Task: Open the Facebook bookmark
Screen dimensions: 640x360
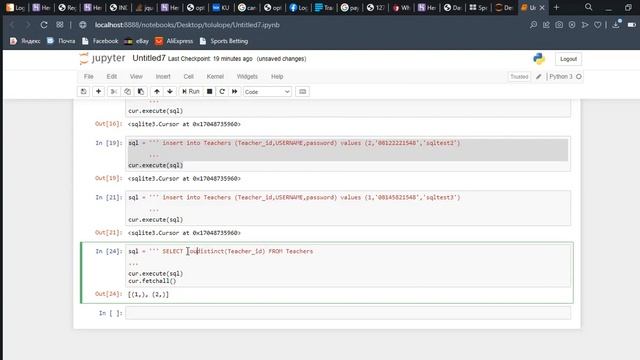Action: [x=100, y=41]
